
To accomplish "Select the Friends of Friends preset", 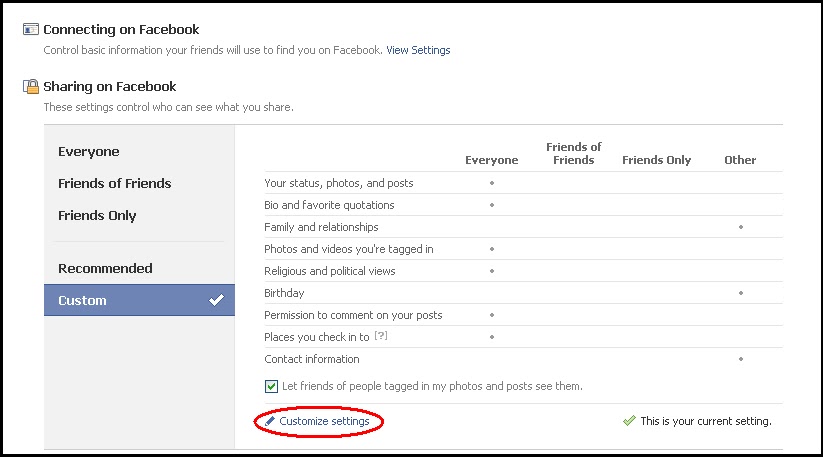I will 115,184.
